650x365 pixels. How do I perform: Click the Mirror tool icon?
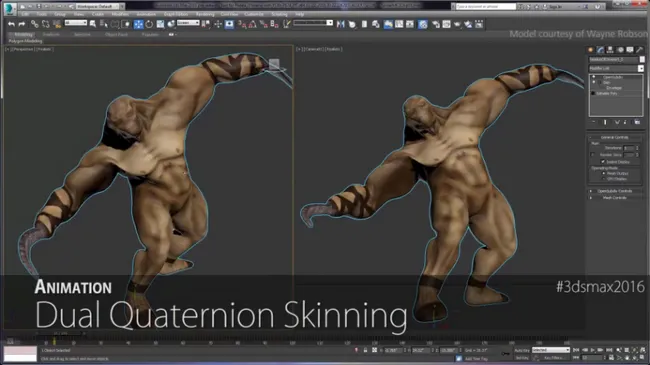340,24
